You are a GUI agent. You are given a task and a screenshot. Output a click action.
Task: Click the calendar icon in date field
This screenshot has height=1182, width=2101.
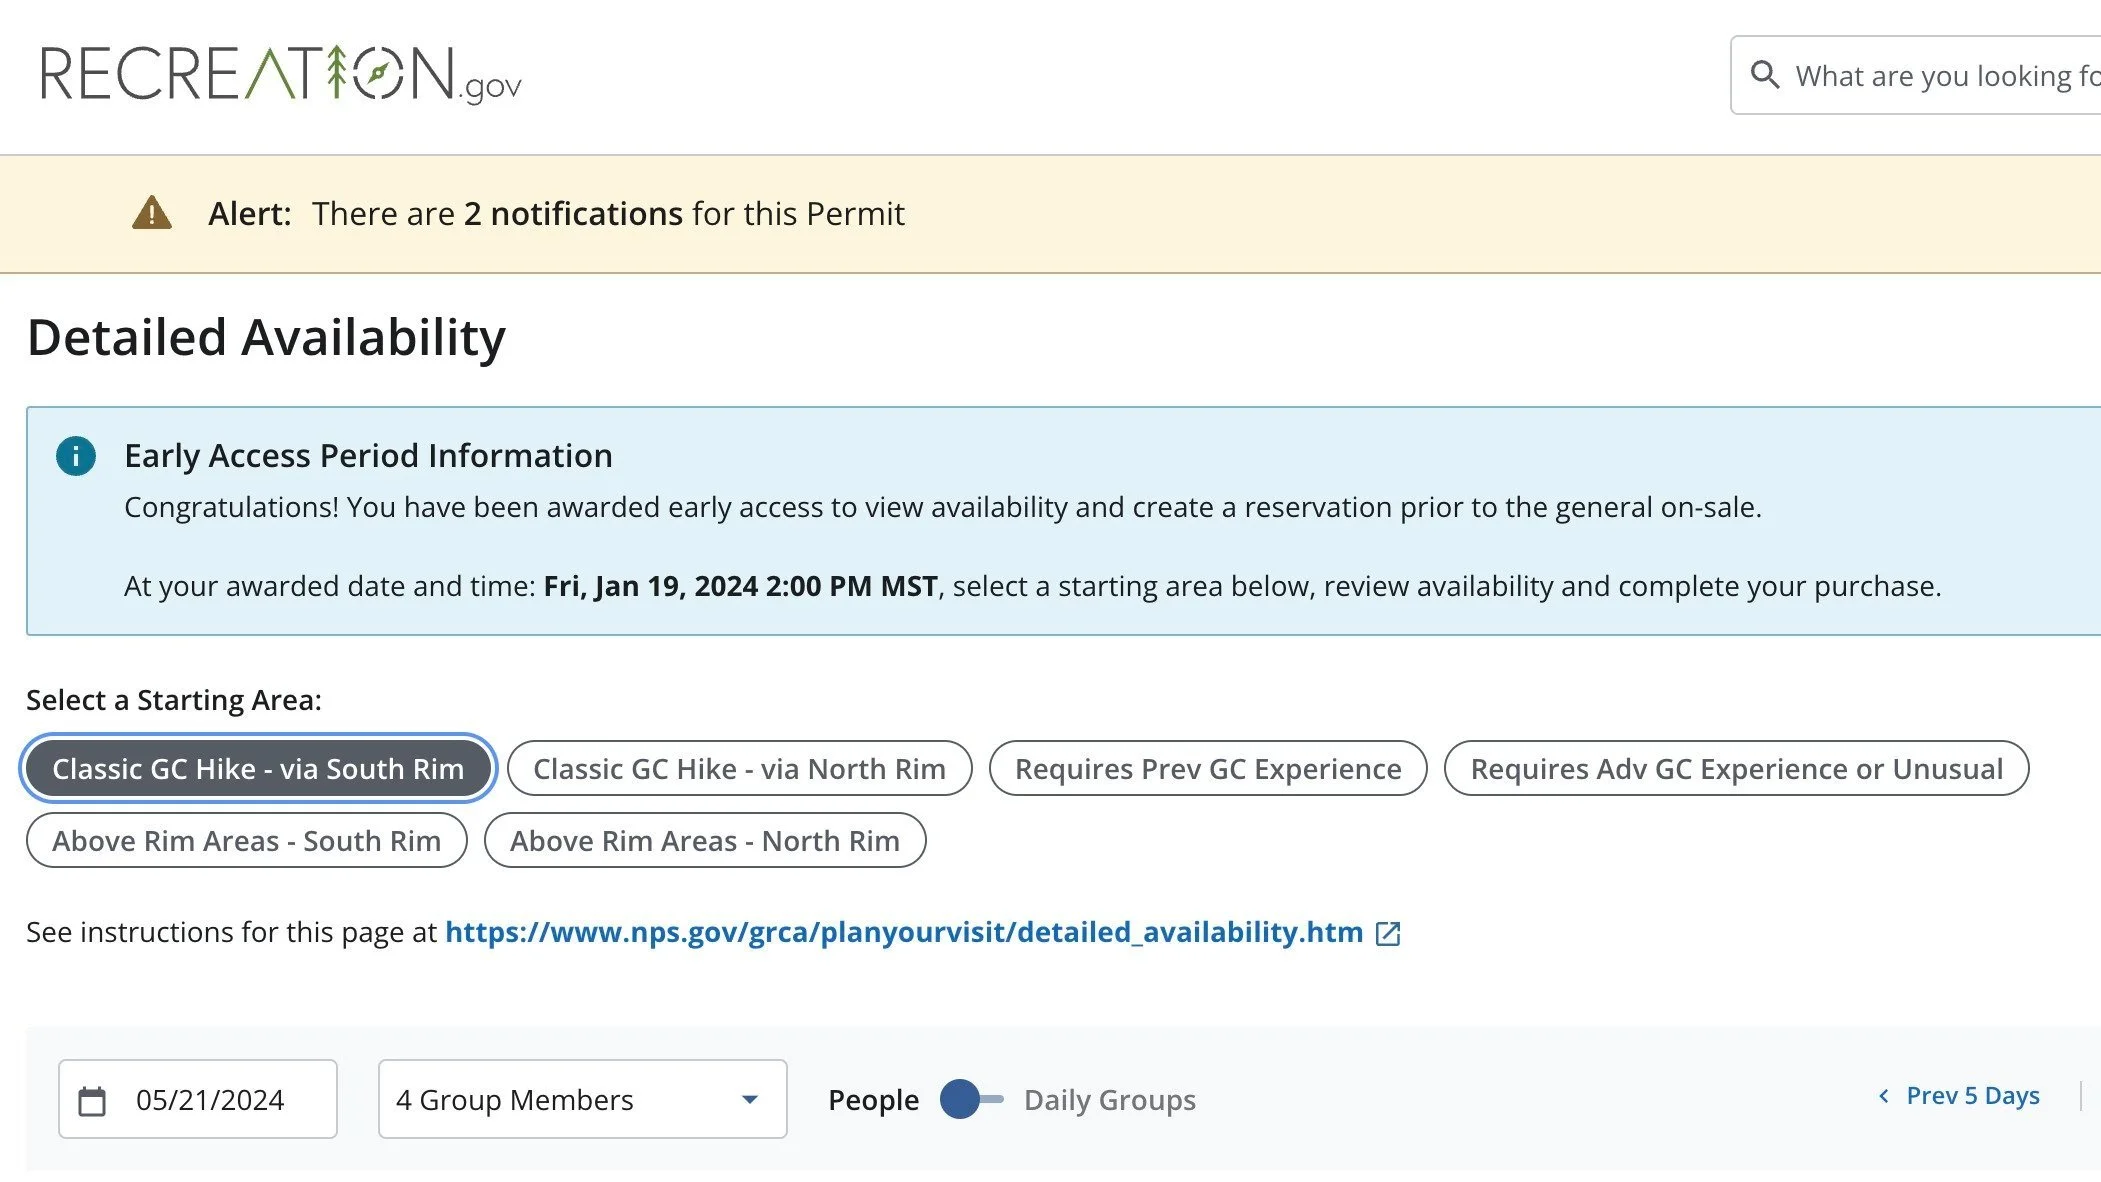pos(92,1101)
